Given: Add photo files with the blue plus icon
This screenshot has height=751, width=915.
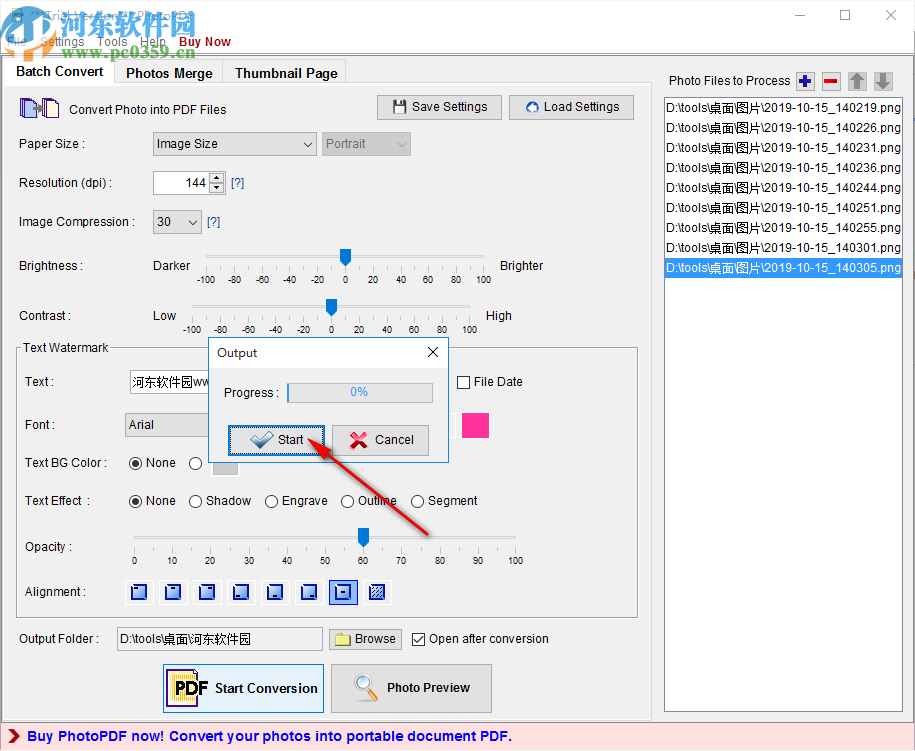Looking at the screenshot, I should 805,81.
